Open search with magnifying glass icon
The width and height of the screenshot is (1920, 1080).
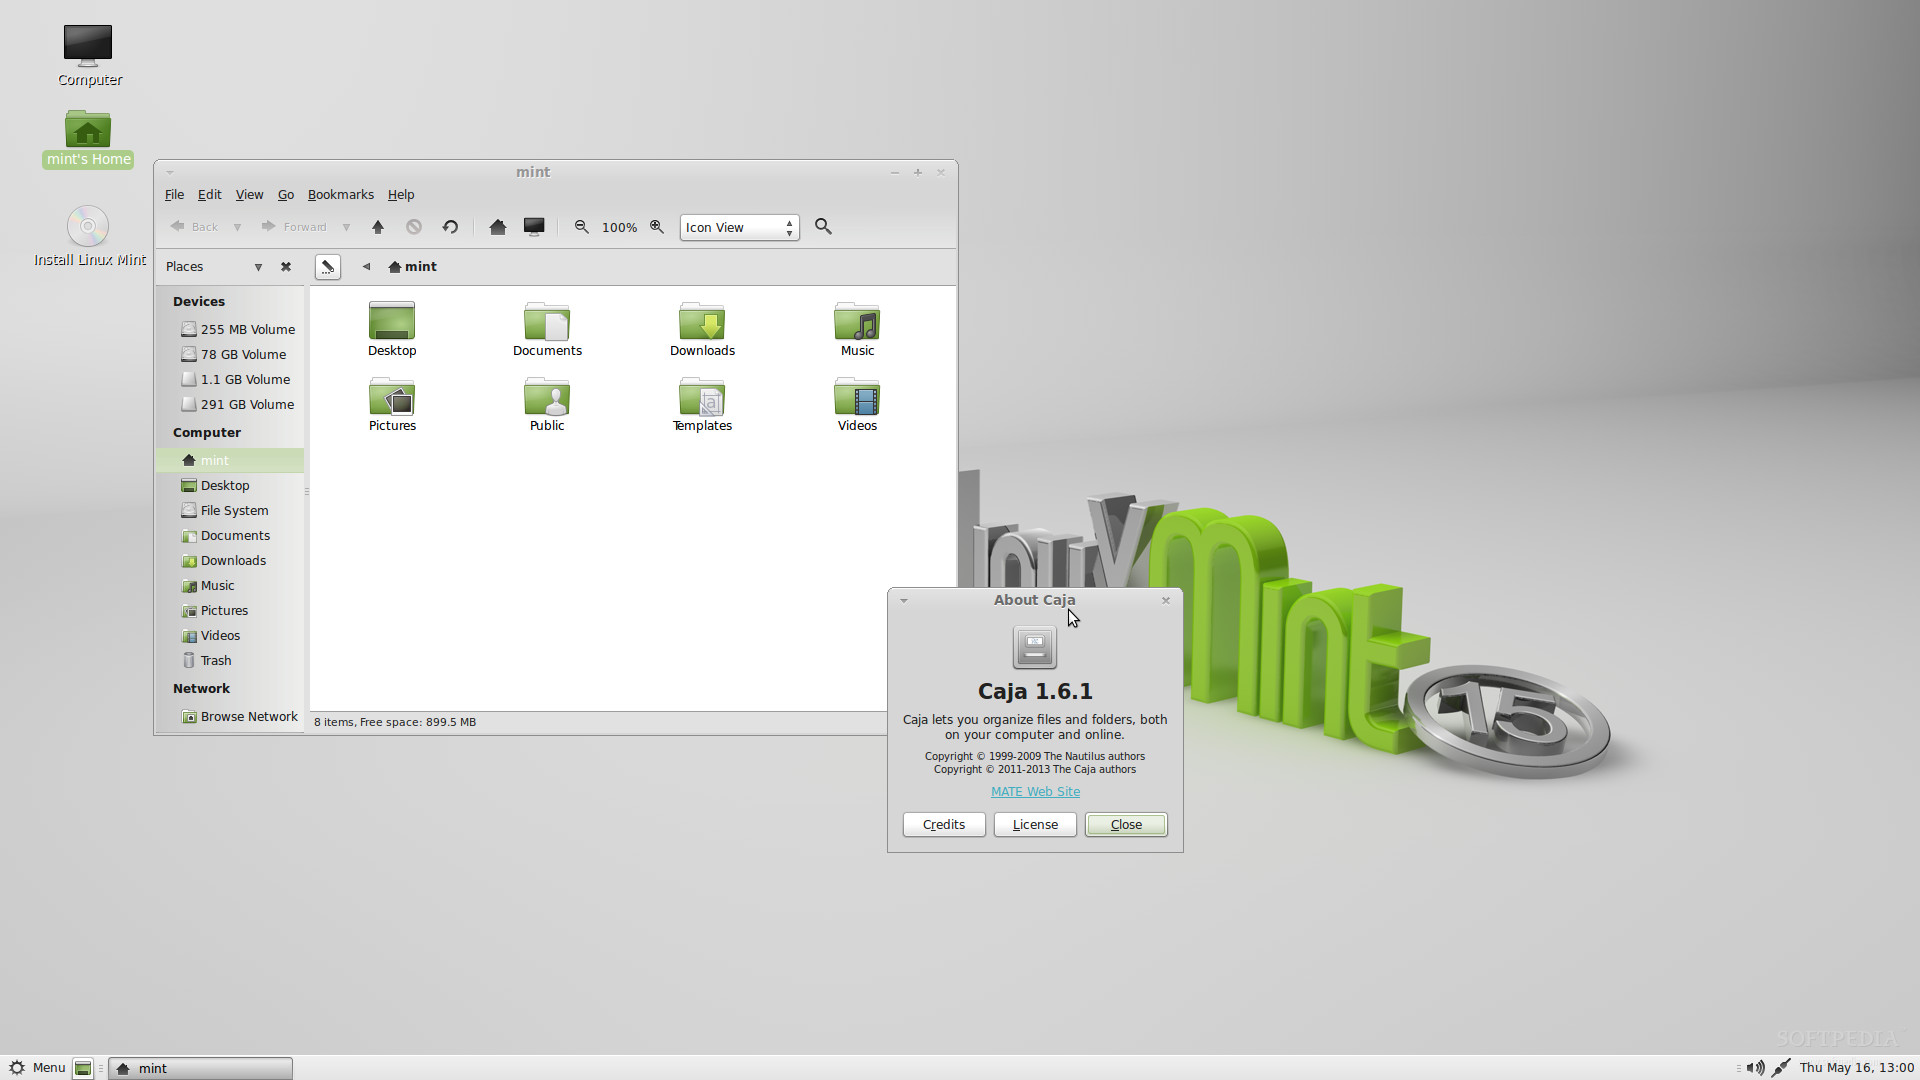click(823, 227)
